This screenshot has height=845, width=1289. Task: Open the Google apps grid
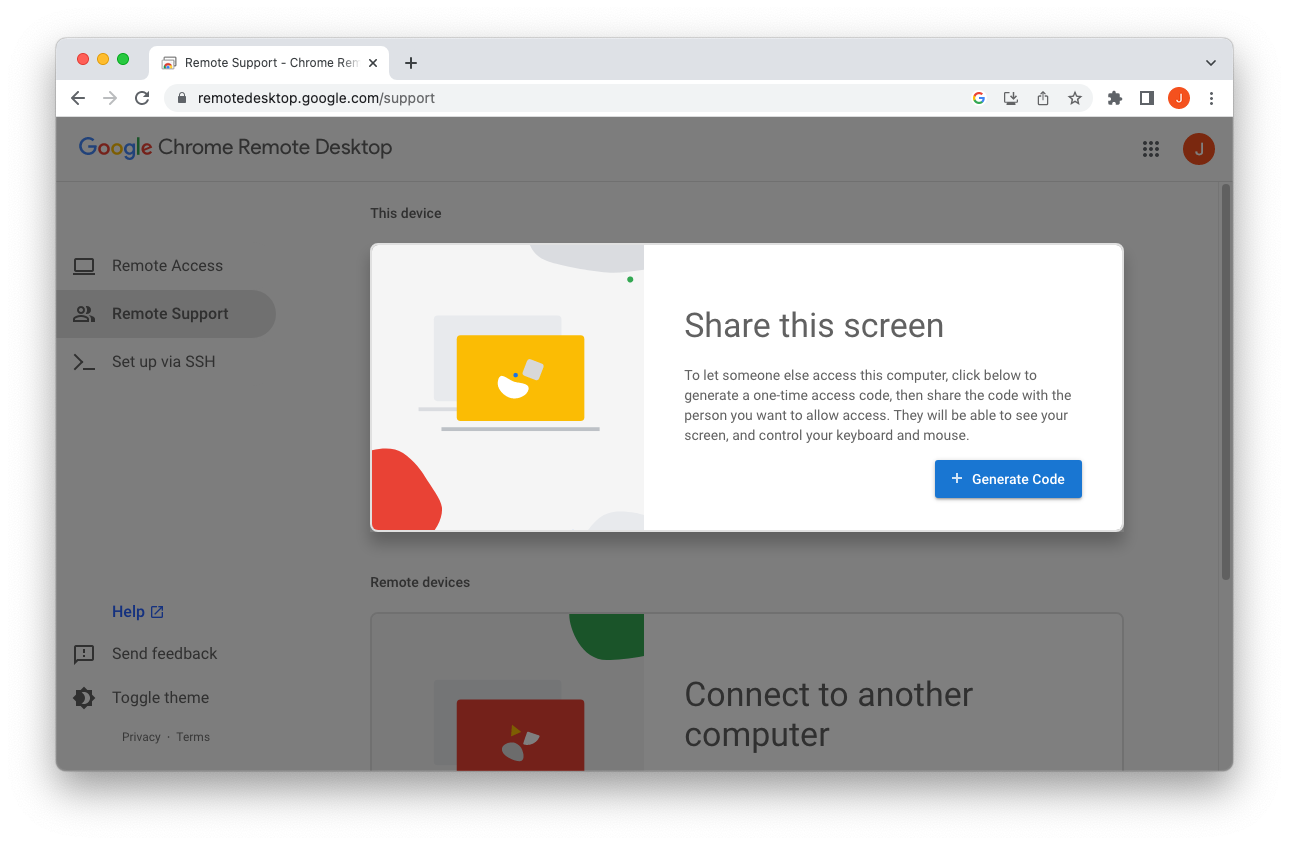point(1151,149)
